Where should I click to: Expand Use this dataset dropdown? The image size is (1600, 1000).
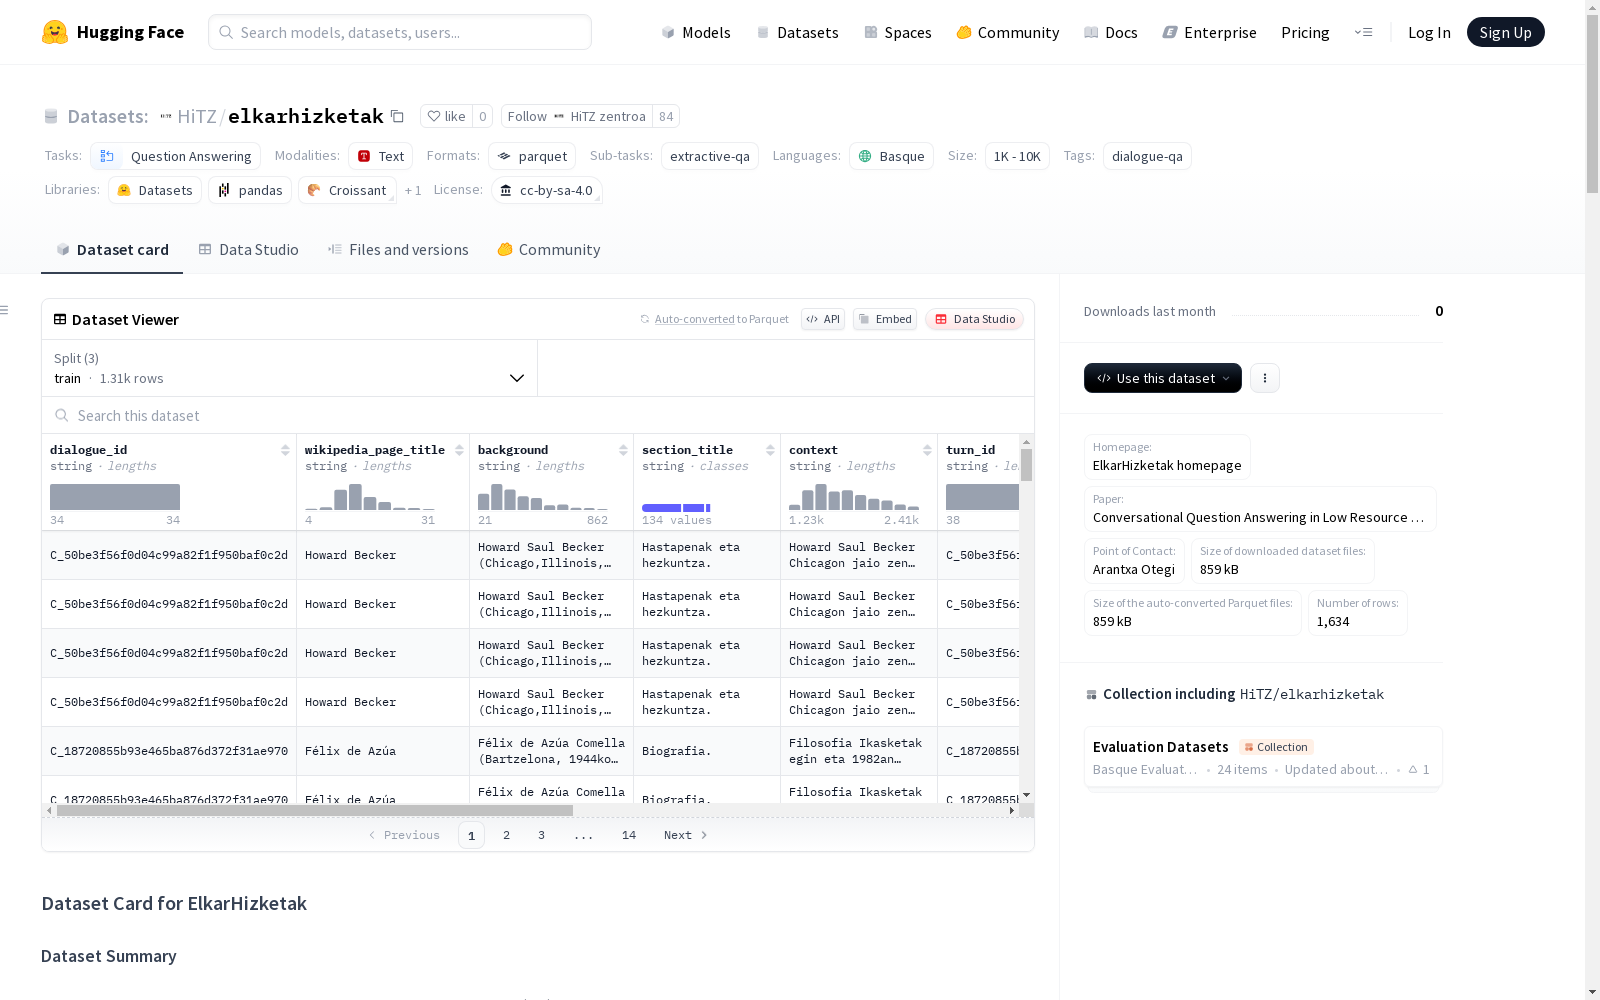1163,378
